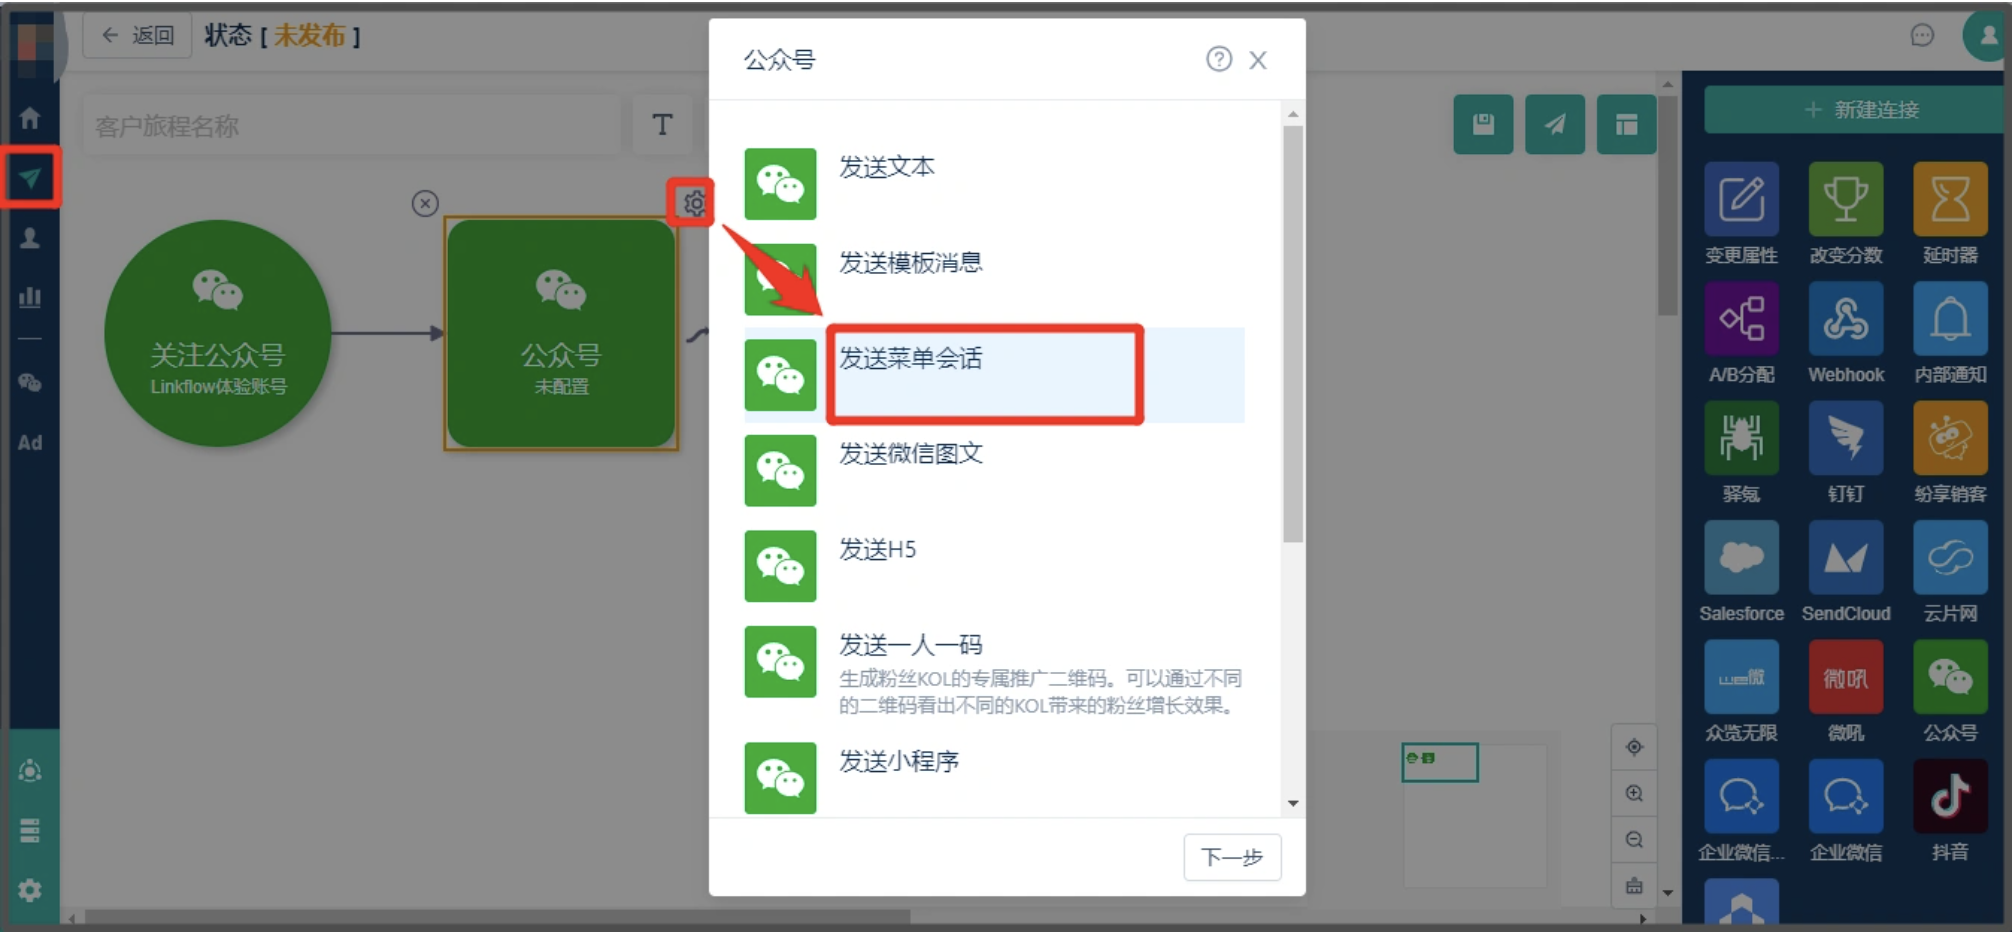This screenshot has height=934, width=2016.
Task: Select the 发送微信图文 option
Action: pyautogui.click(x=994, y=471)
